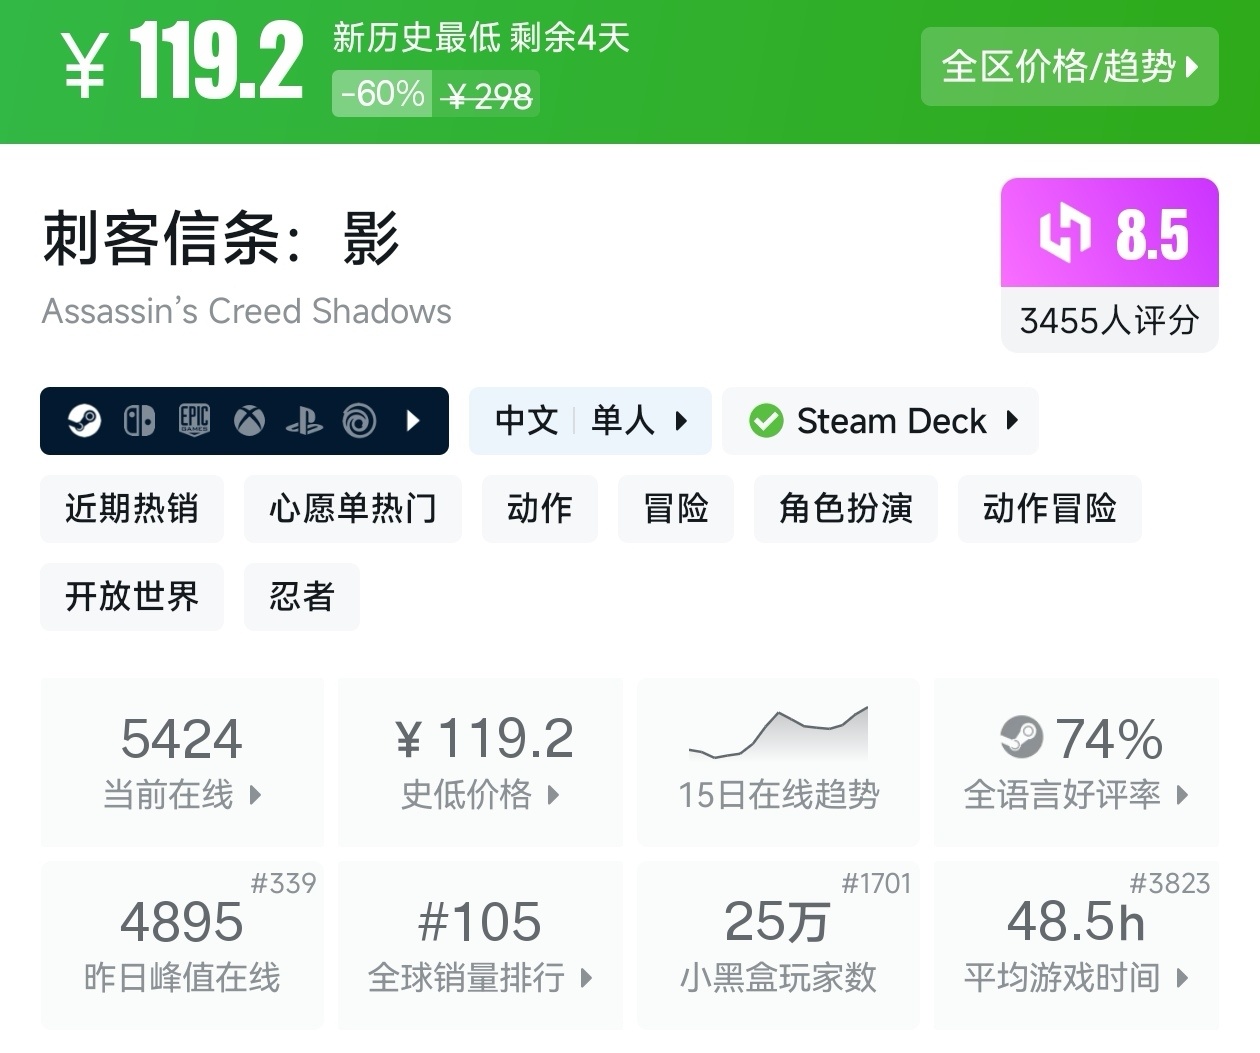Image resolution: width=1260 pixels, height=1053 pixels.
Task: Select the 近期热销 tag
Action: tap(132, 509)
